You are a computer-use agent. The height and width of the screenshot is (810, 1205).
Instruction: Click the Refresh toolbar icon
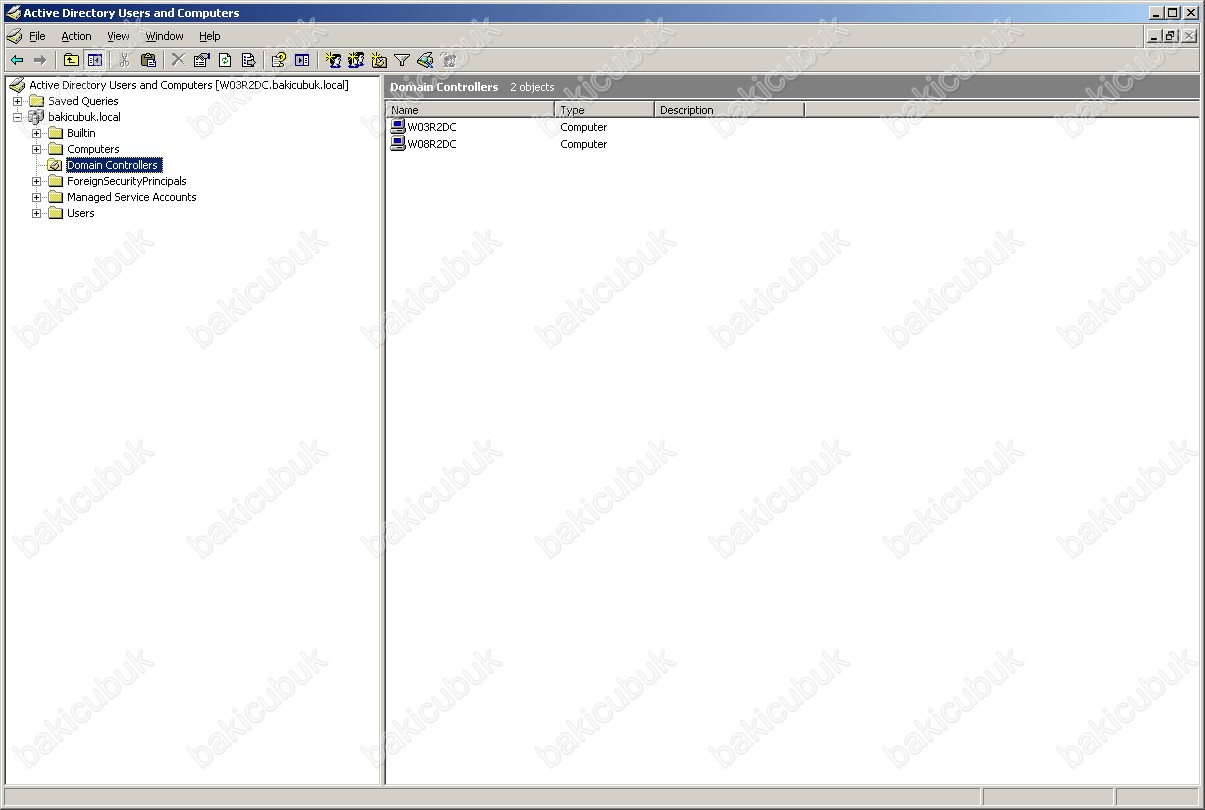[225, 60]
